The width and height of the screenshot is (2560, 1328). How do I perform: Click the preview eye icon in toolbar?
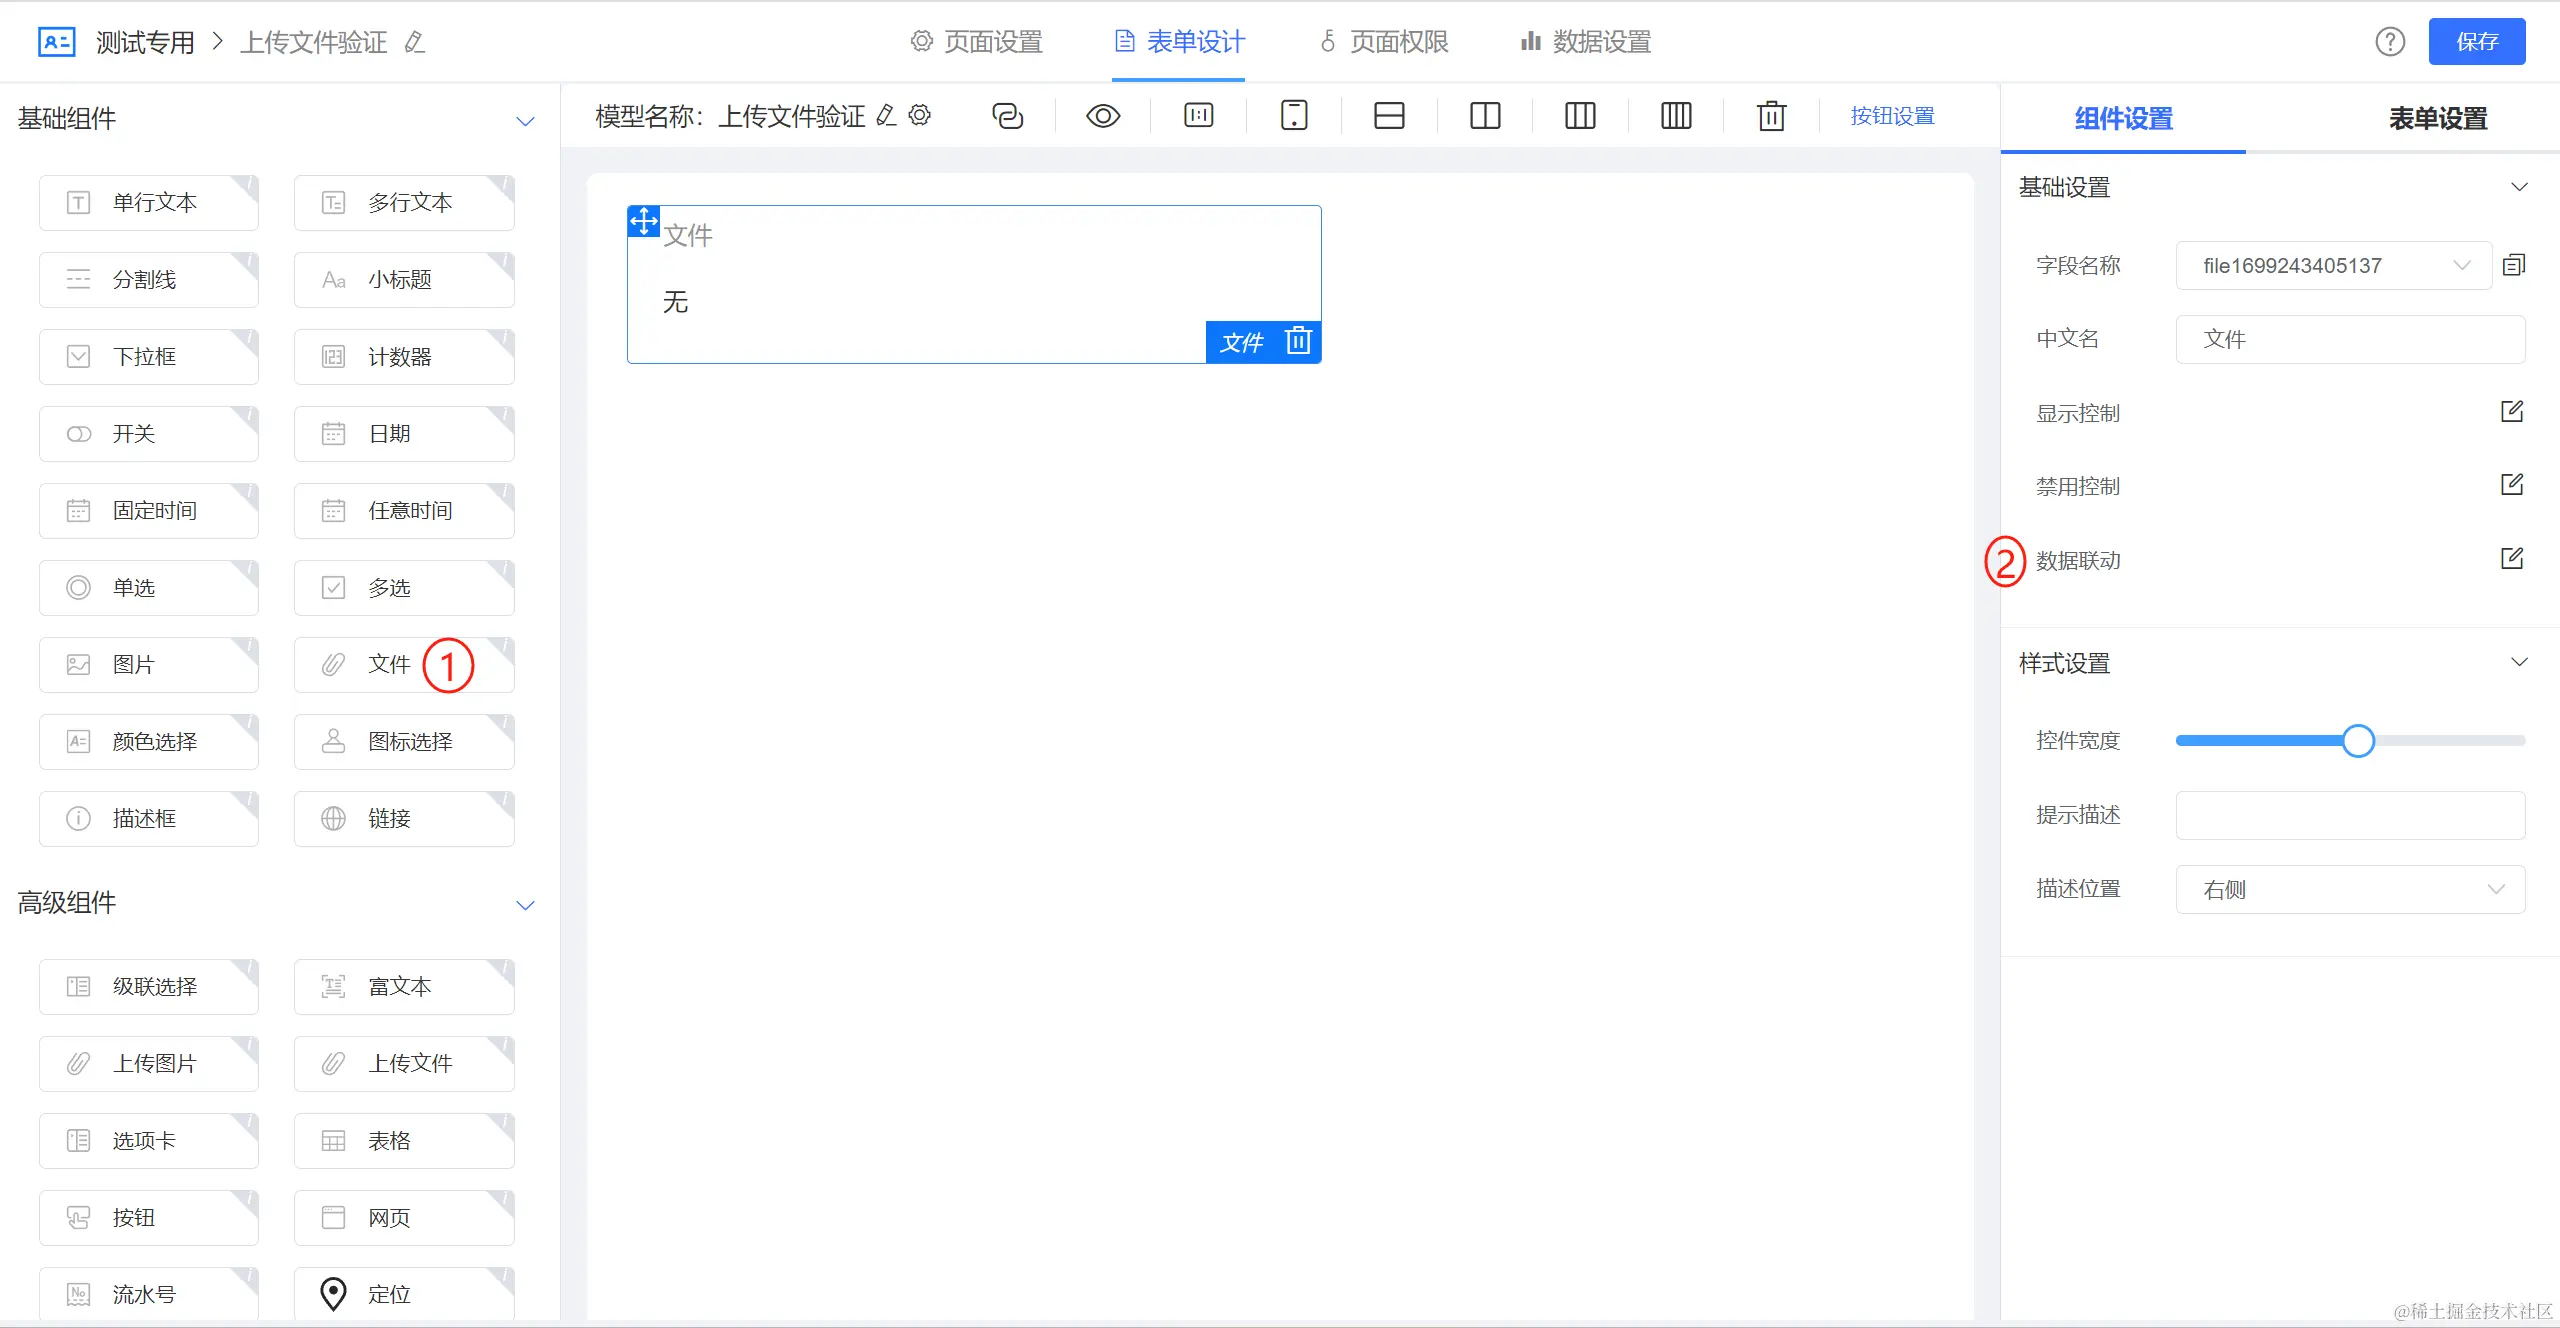(1103, 116)
